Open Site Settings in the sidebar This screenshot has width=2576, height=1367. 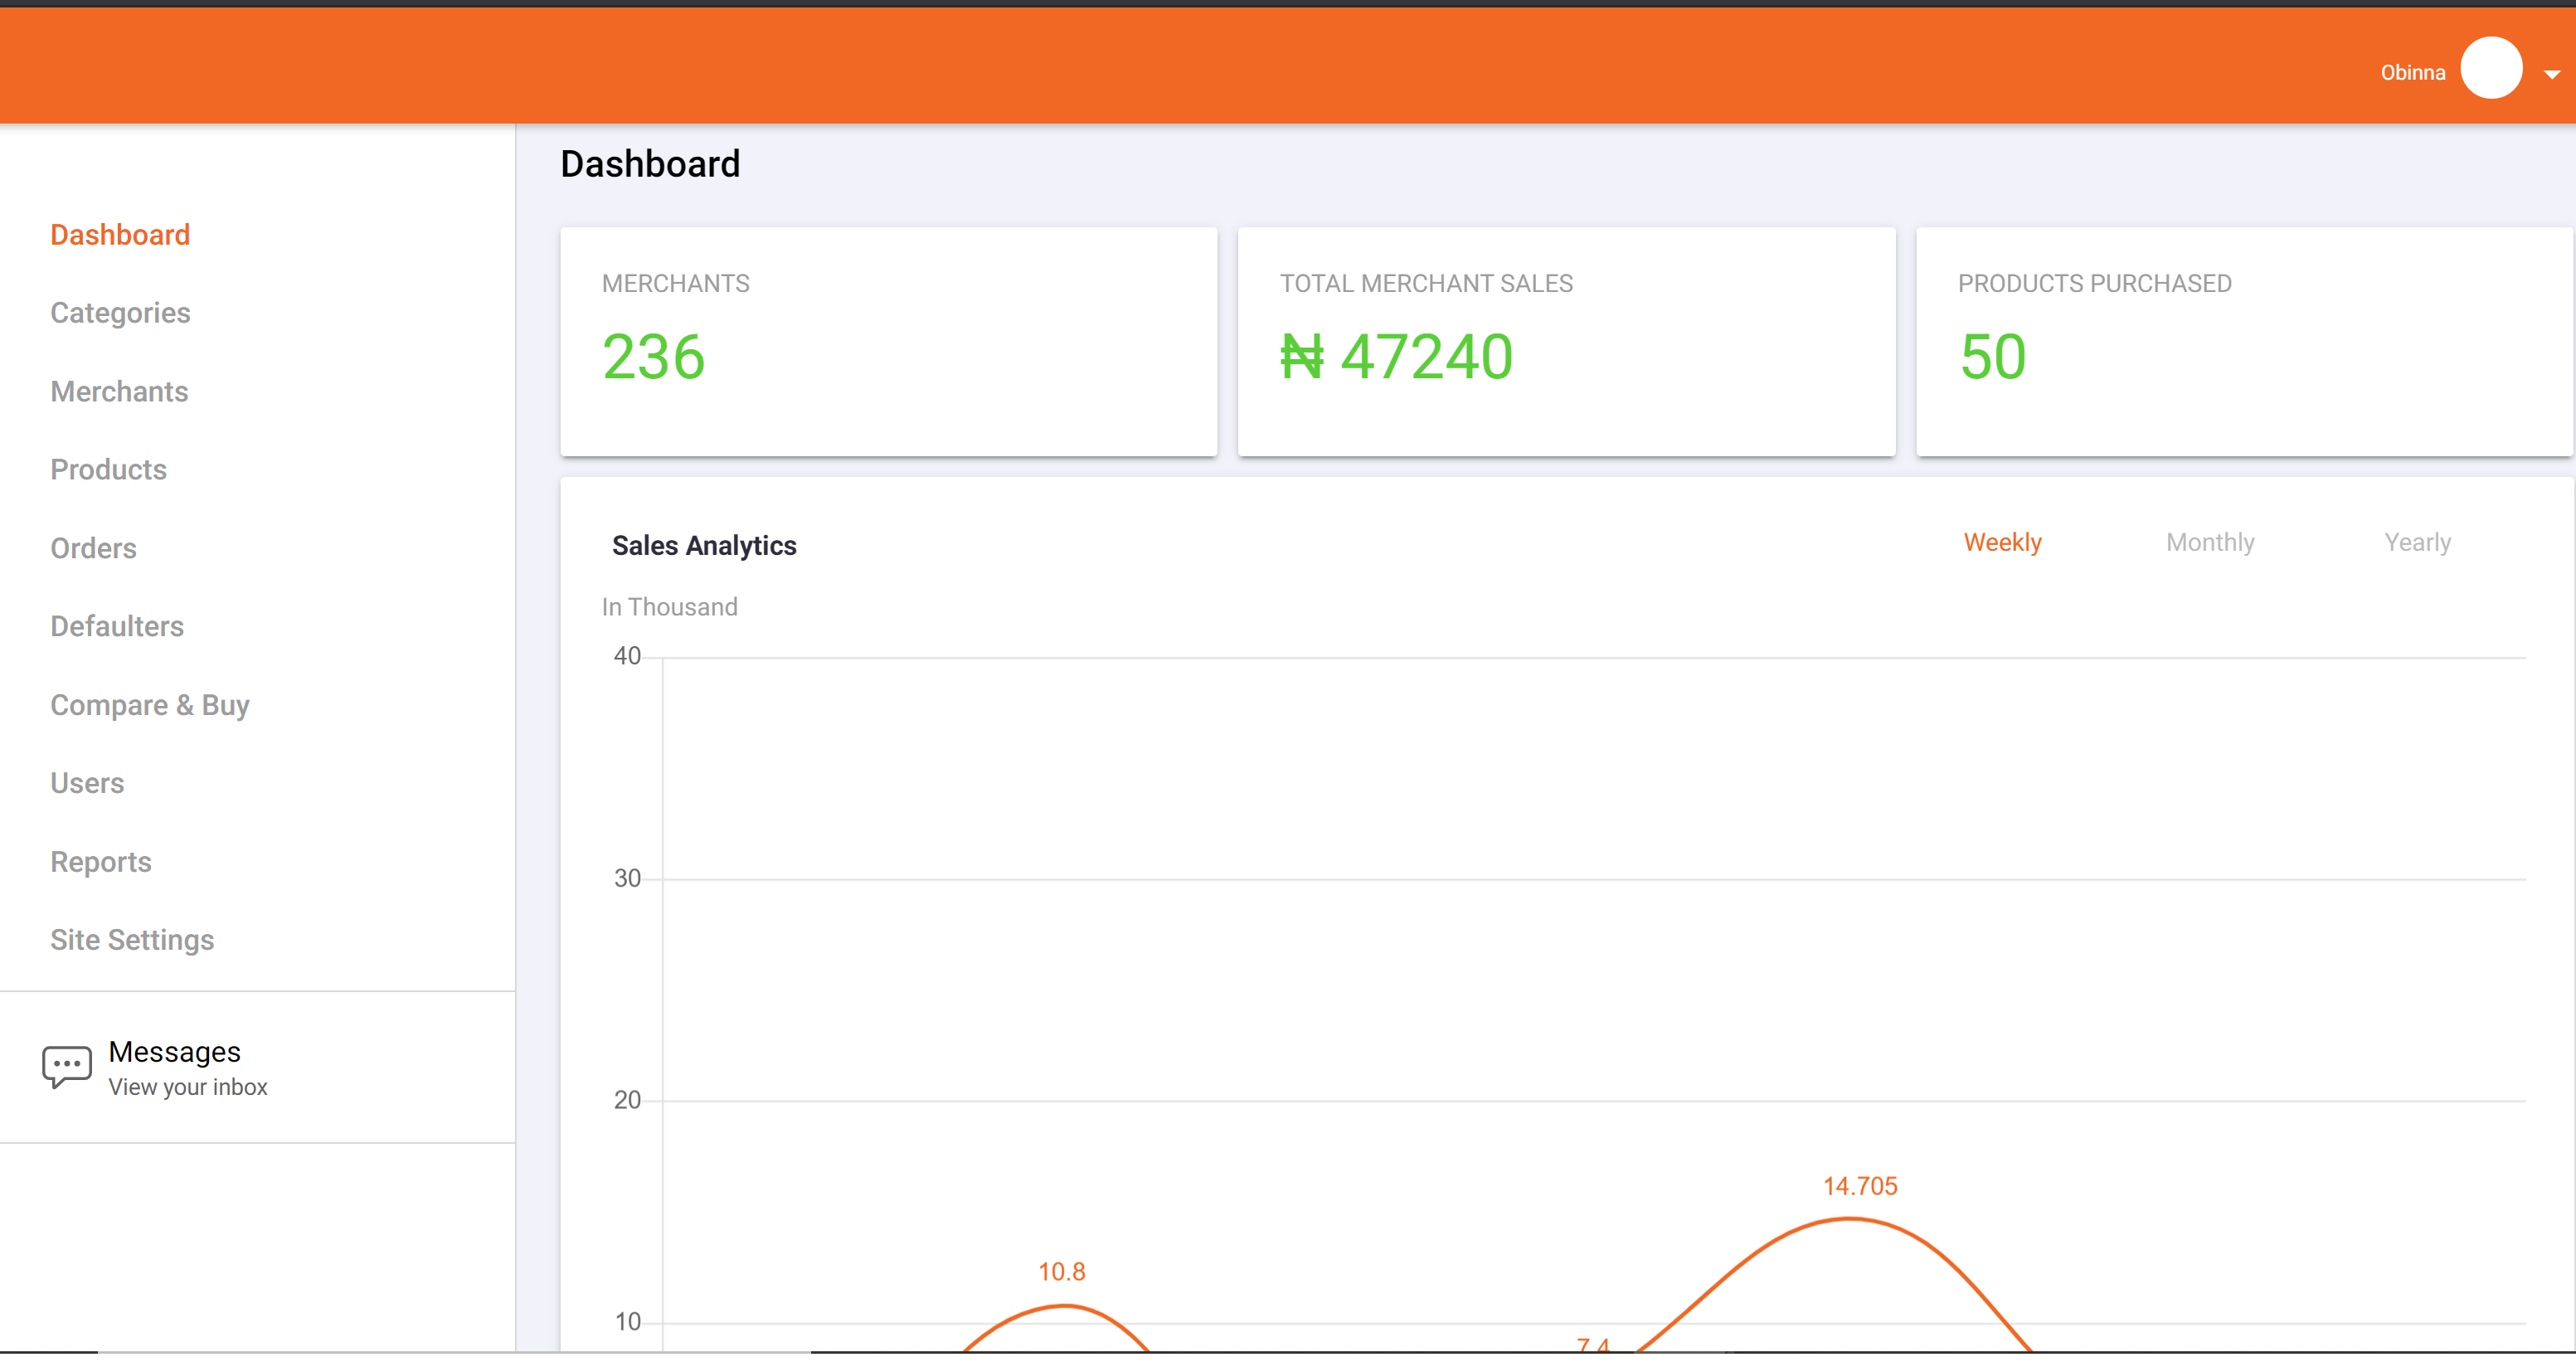pos(132,940)
